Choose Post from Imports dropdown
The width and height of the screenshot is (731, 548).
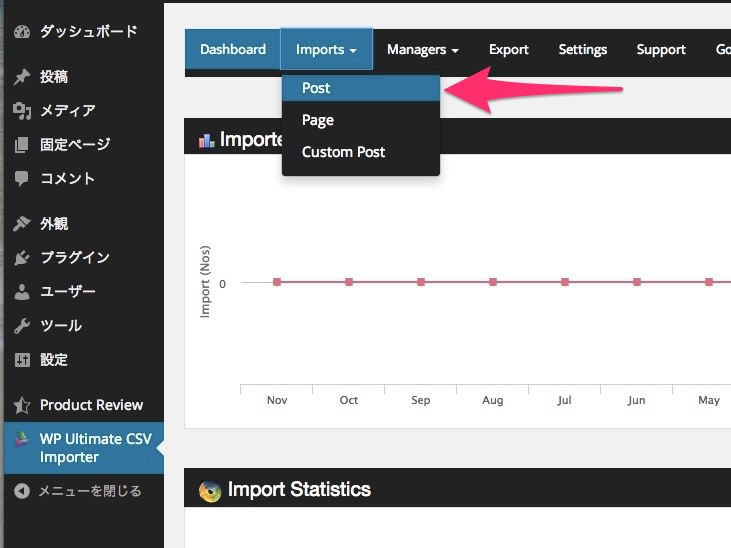361,88
